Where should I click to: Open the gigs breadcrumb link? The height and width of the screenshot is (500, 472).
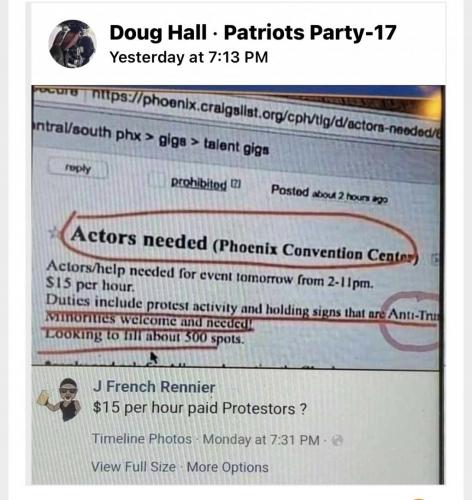tap(172, 140)
